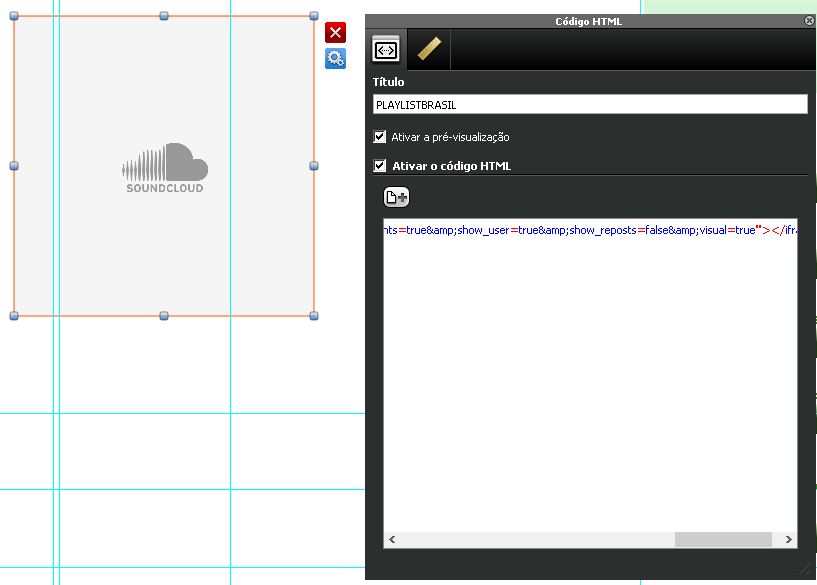Click the top-center resize handle of widget

click(x=164, y=16)
